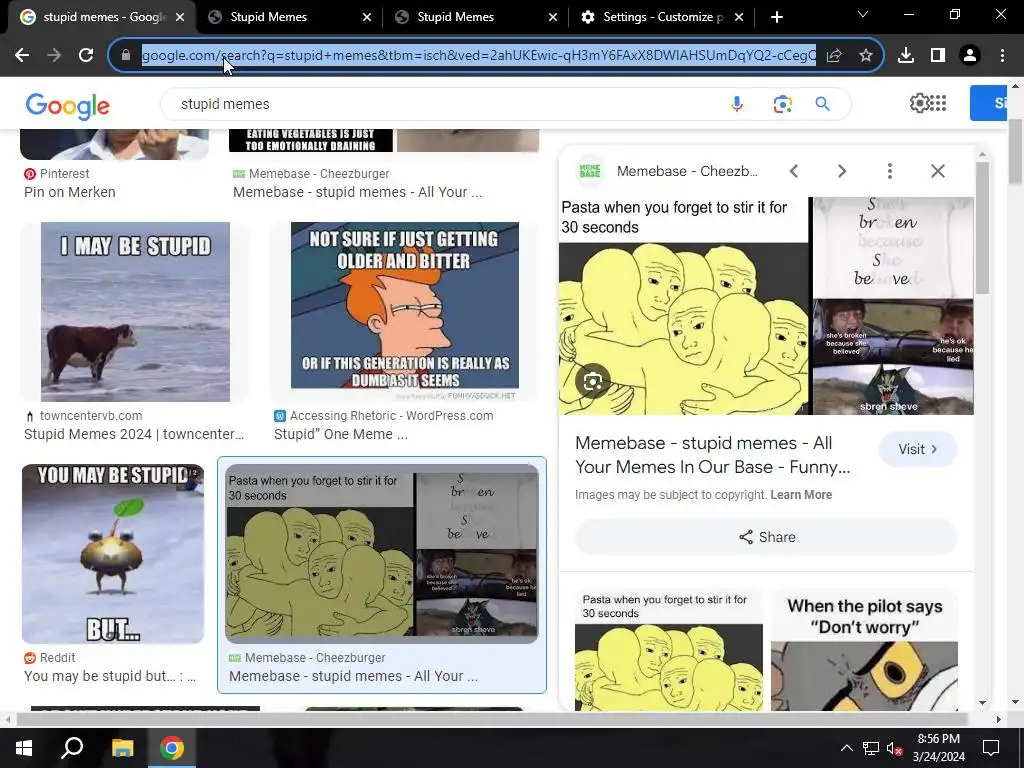Click the muted volume icon in system tray

pyautogui.click(x=895, y=748)
